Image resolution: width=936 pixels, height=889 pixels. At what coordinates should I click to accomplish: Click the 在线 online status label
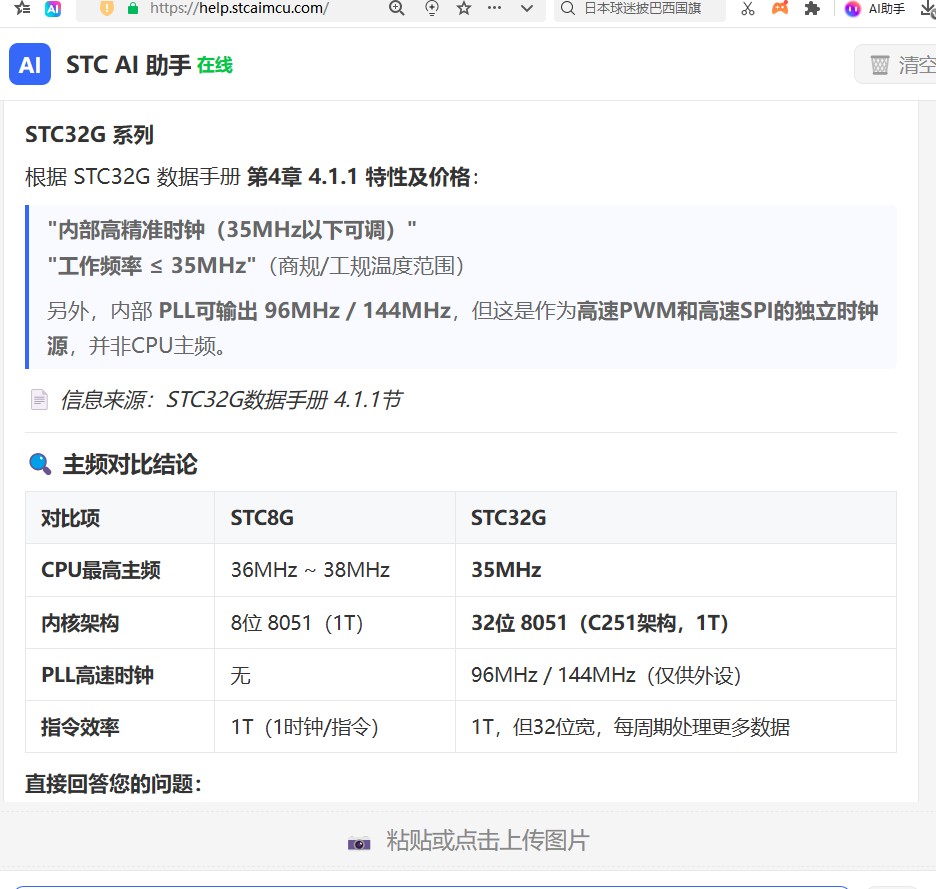click(215, 64)
